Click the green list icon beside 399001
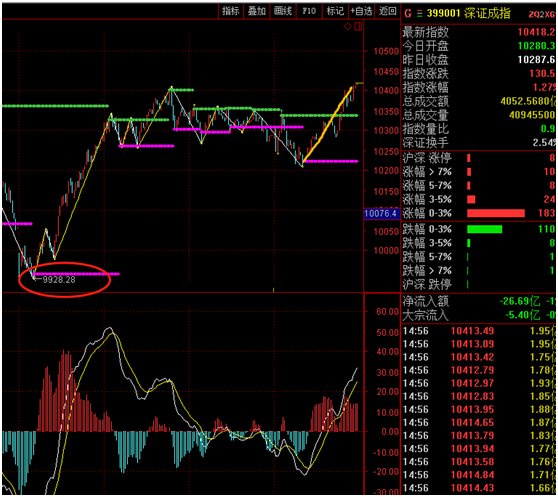 419,14
